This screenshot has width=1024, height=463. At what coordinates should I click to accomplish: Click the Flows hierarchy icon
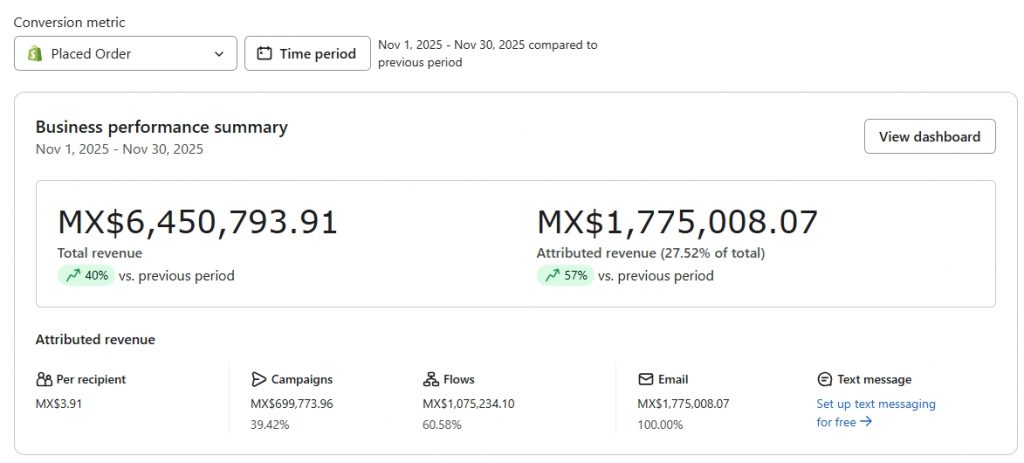[431, 379]
